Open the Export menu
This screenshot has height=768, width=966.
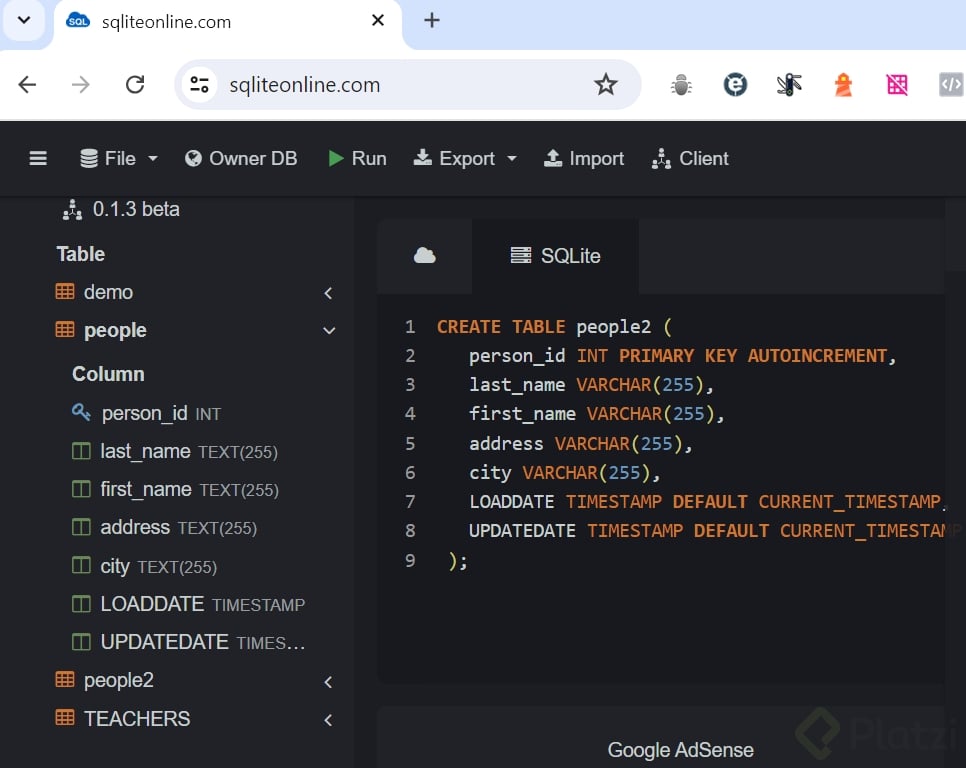tap(465, 159)
